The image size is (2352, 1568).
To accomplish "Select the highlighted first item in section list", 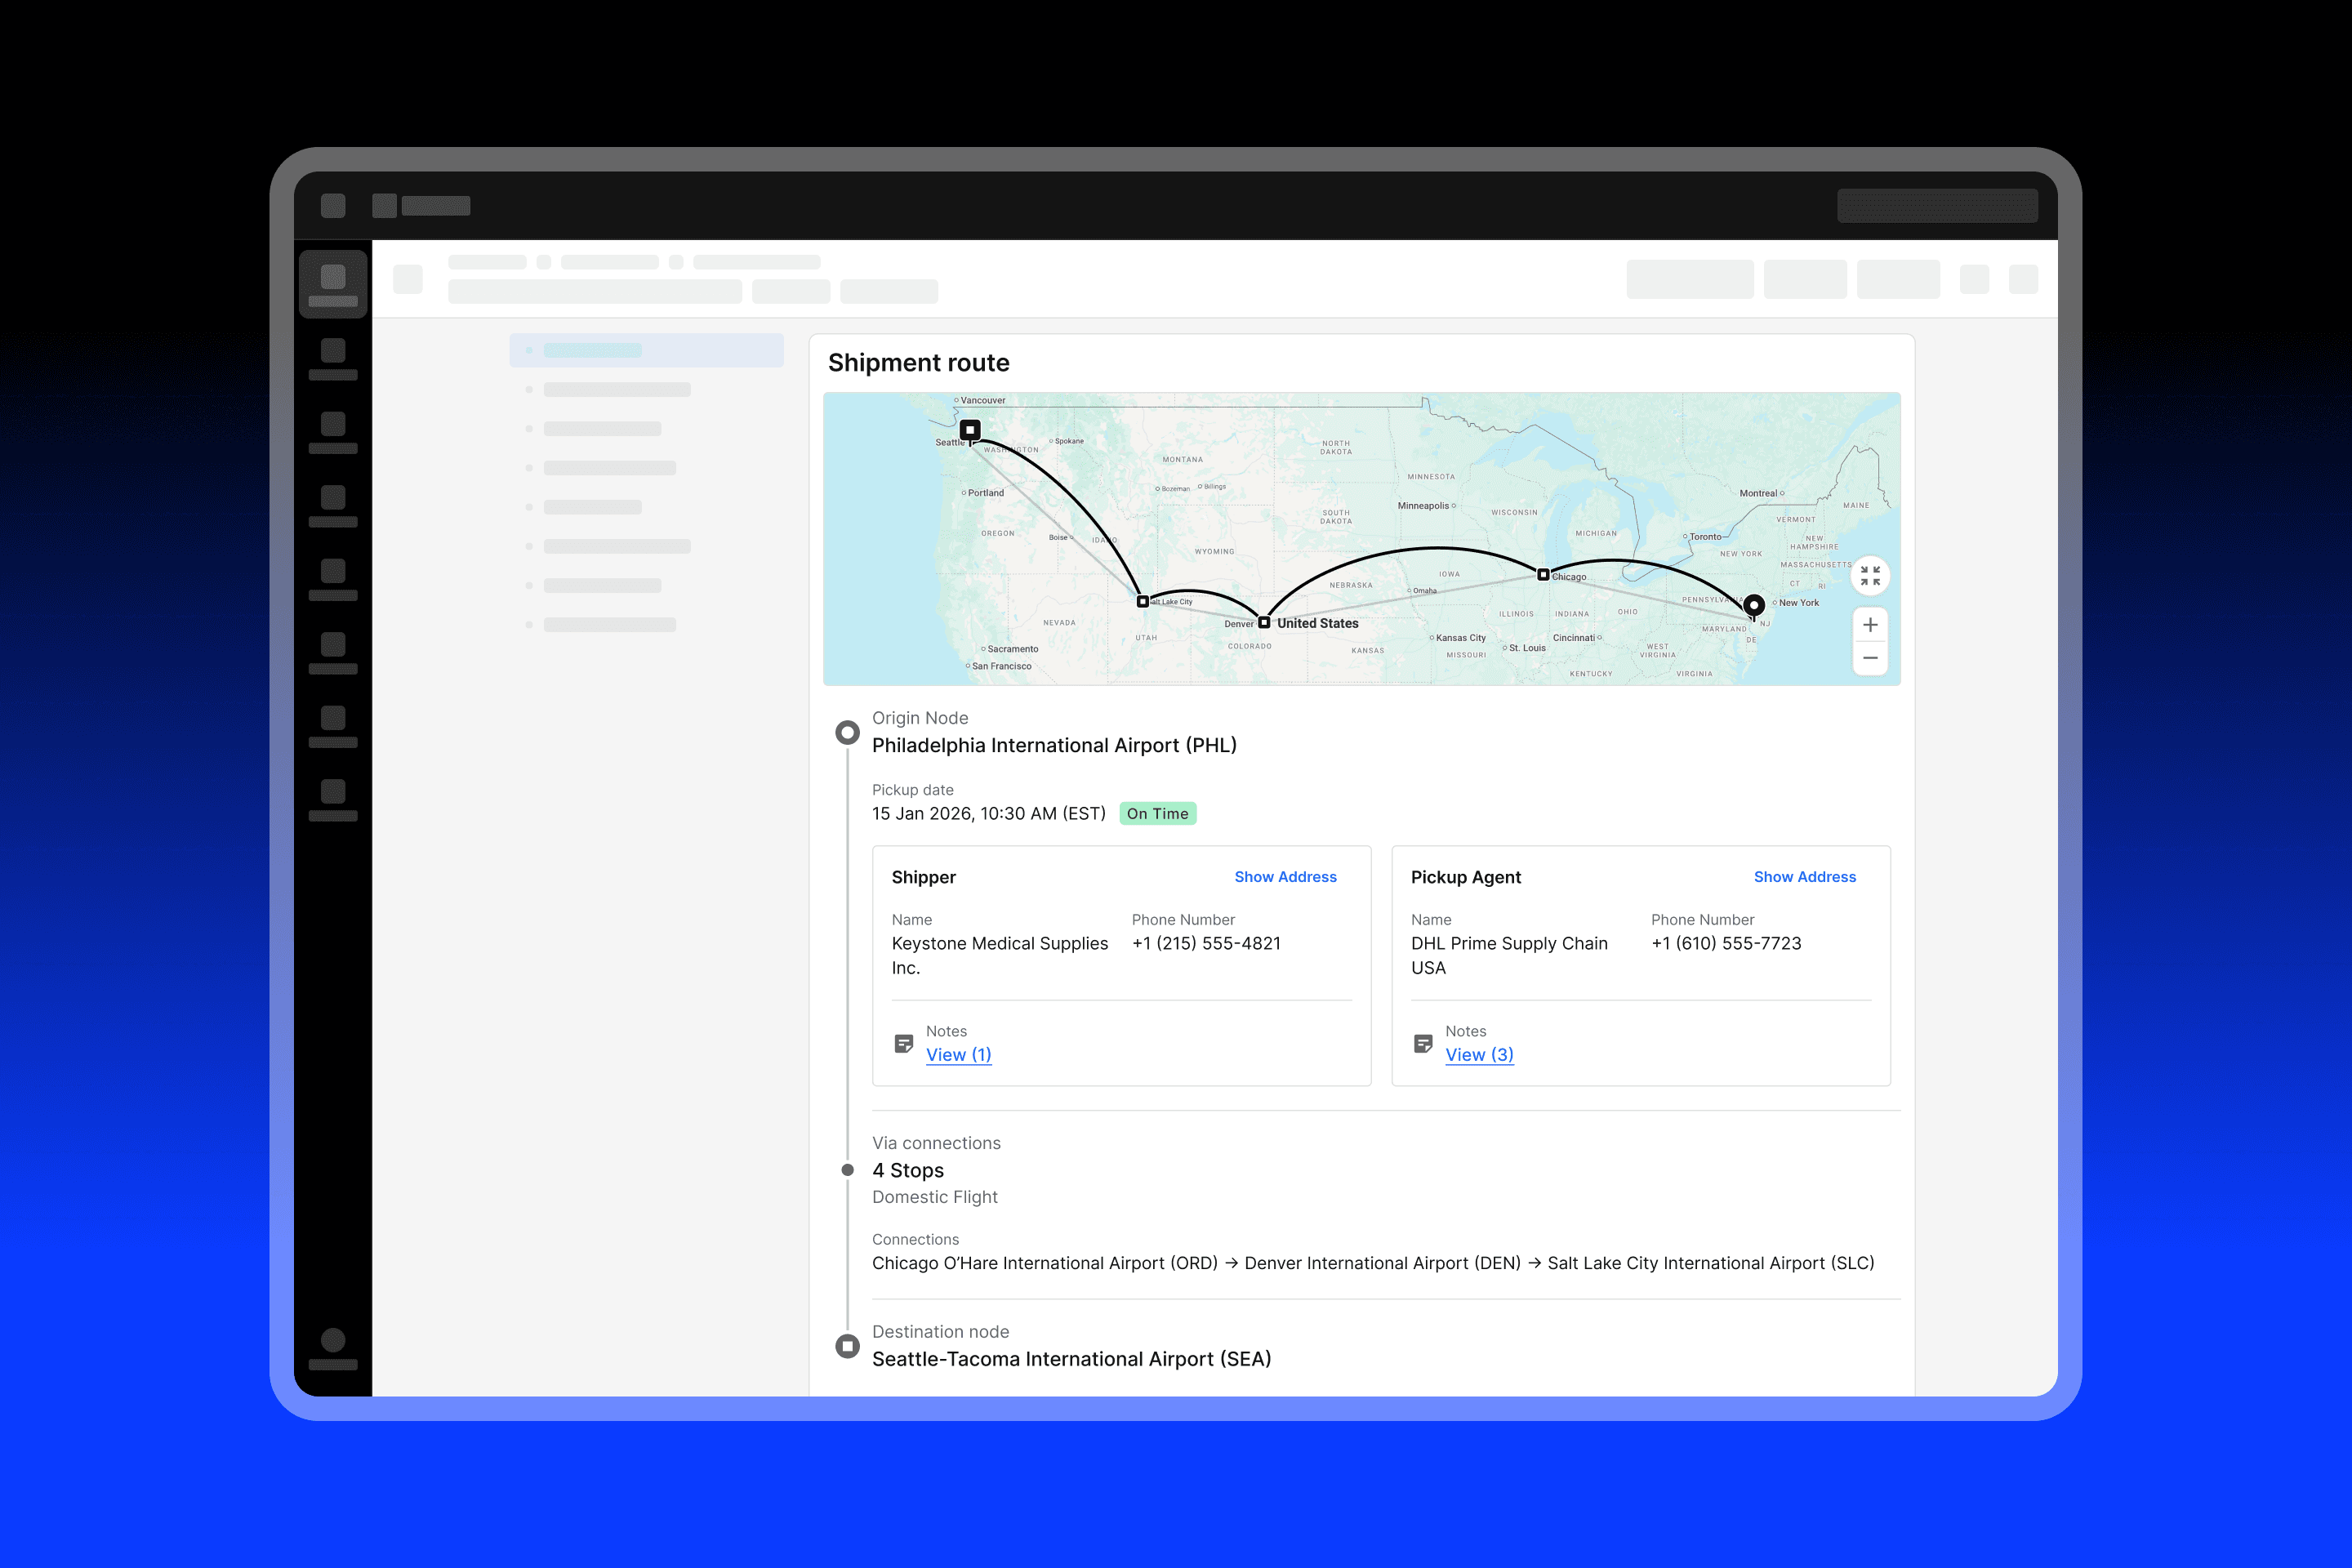I will [x=646, y=350].
